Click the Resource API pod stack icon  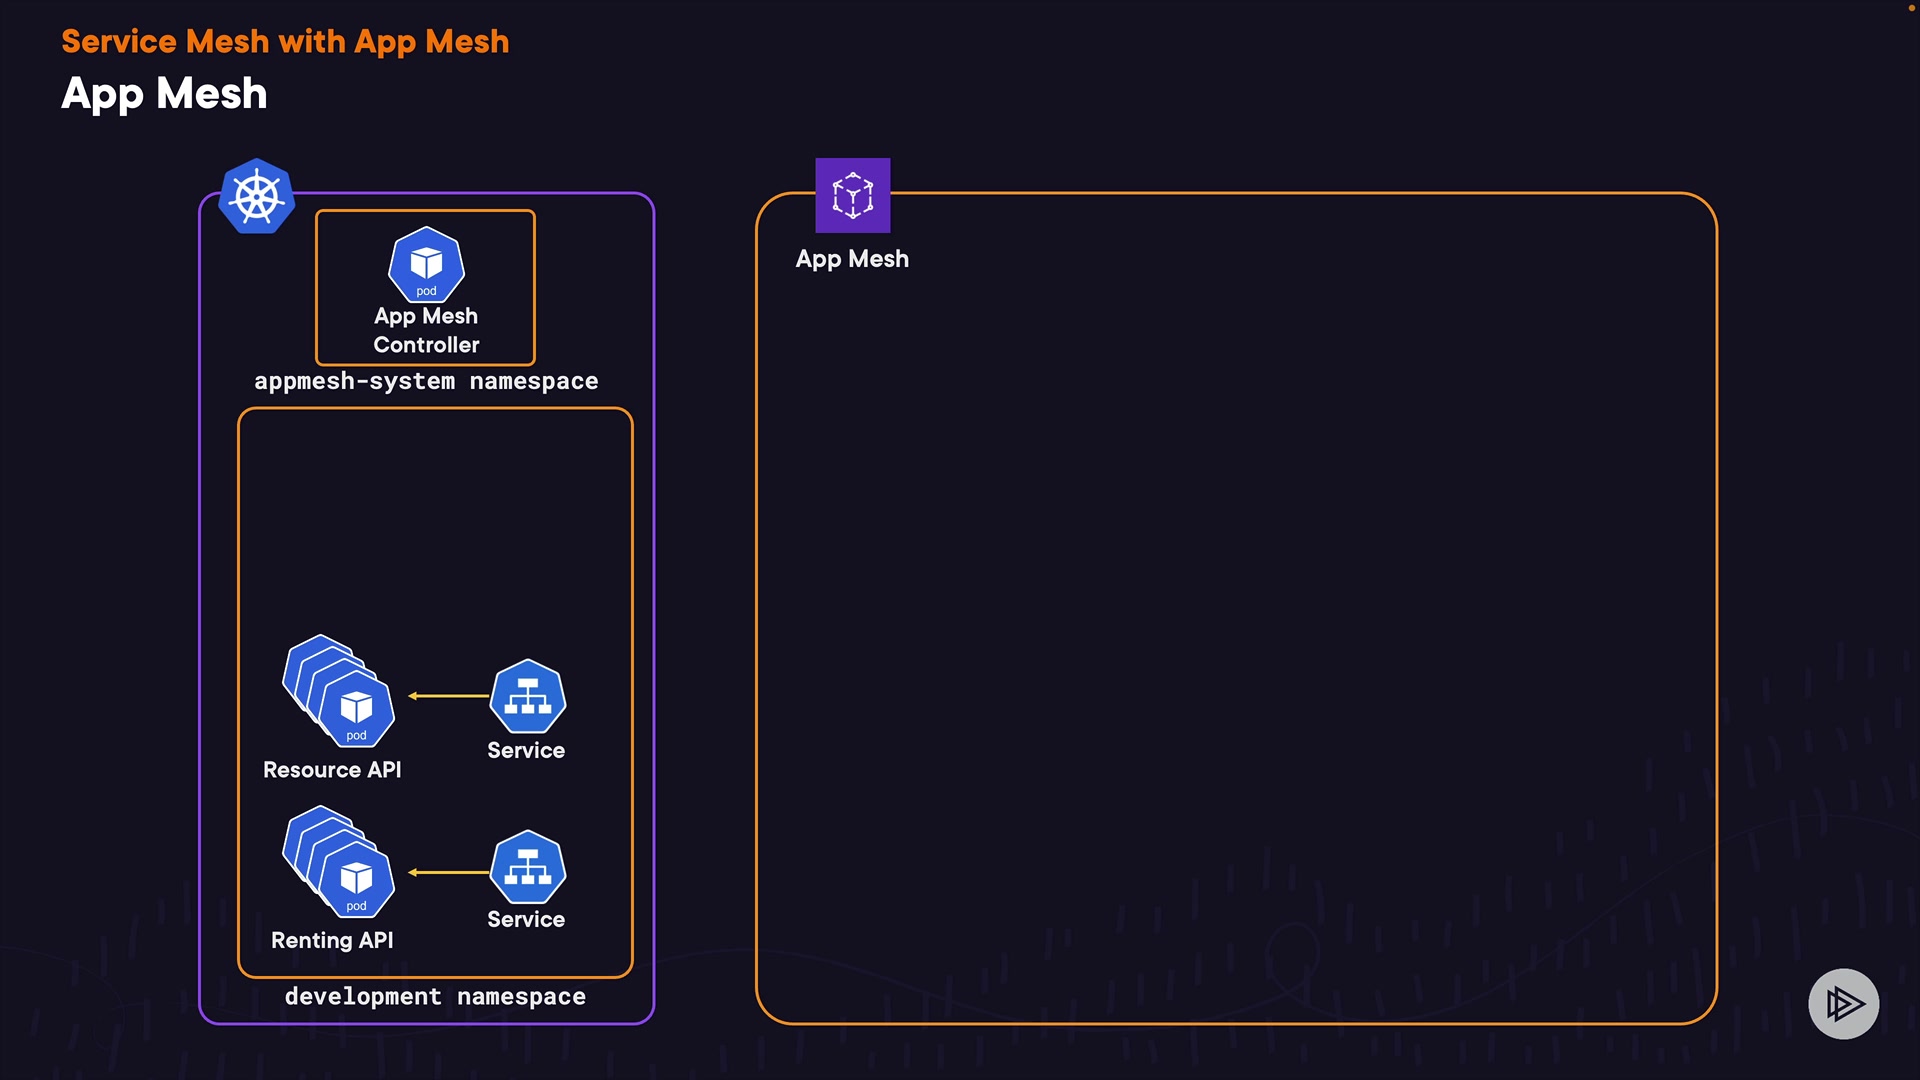pyautogui.click(x=340, y=693)
